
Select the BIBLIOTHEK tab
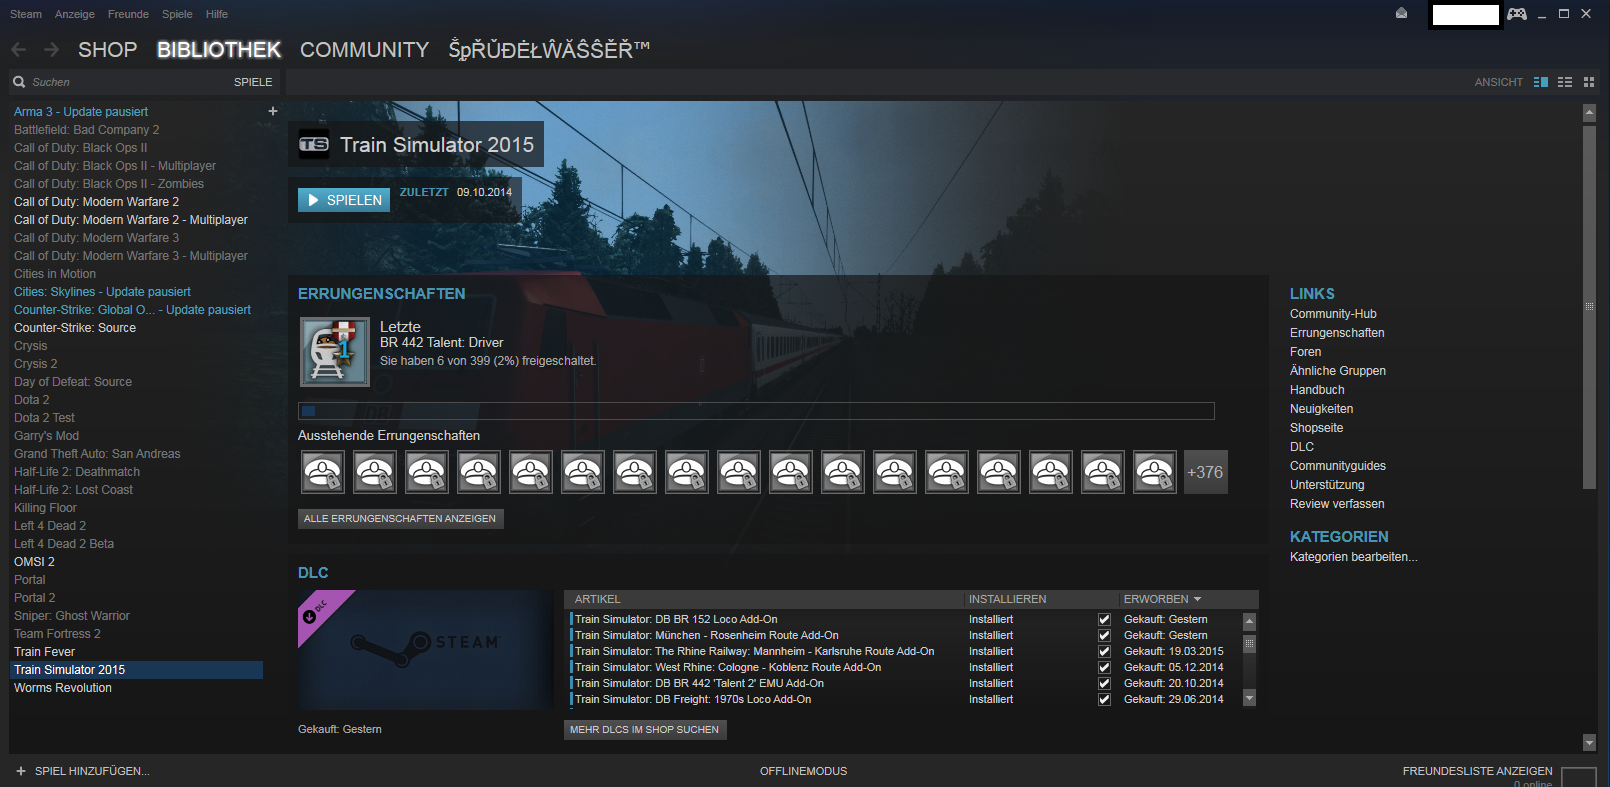coord(219,50)
